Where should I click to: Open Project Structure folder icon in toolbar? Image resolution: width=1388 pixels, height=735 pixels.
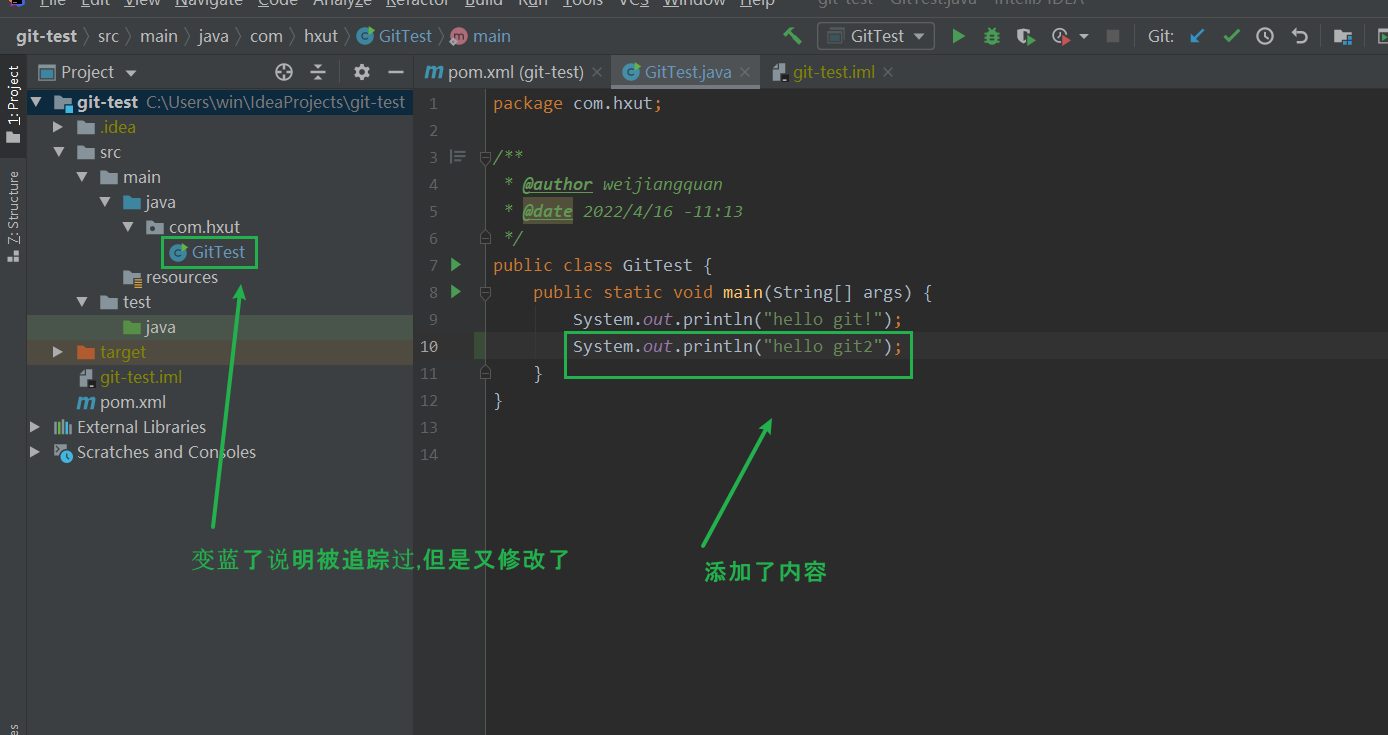click(x=1343, y=36)
